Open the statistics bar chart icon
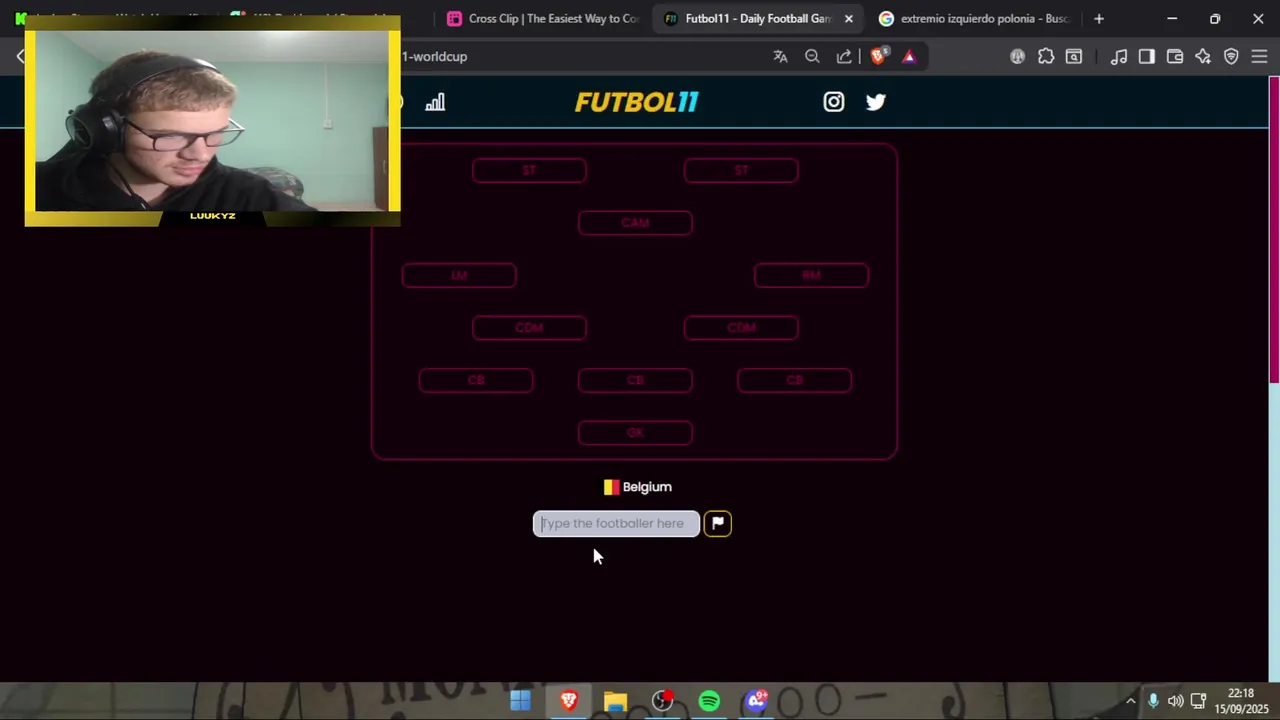 435,102
